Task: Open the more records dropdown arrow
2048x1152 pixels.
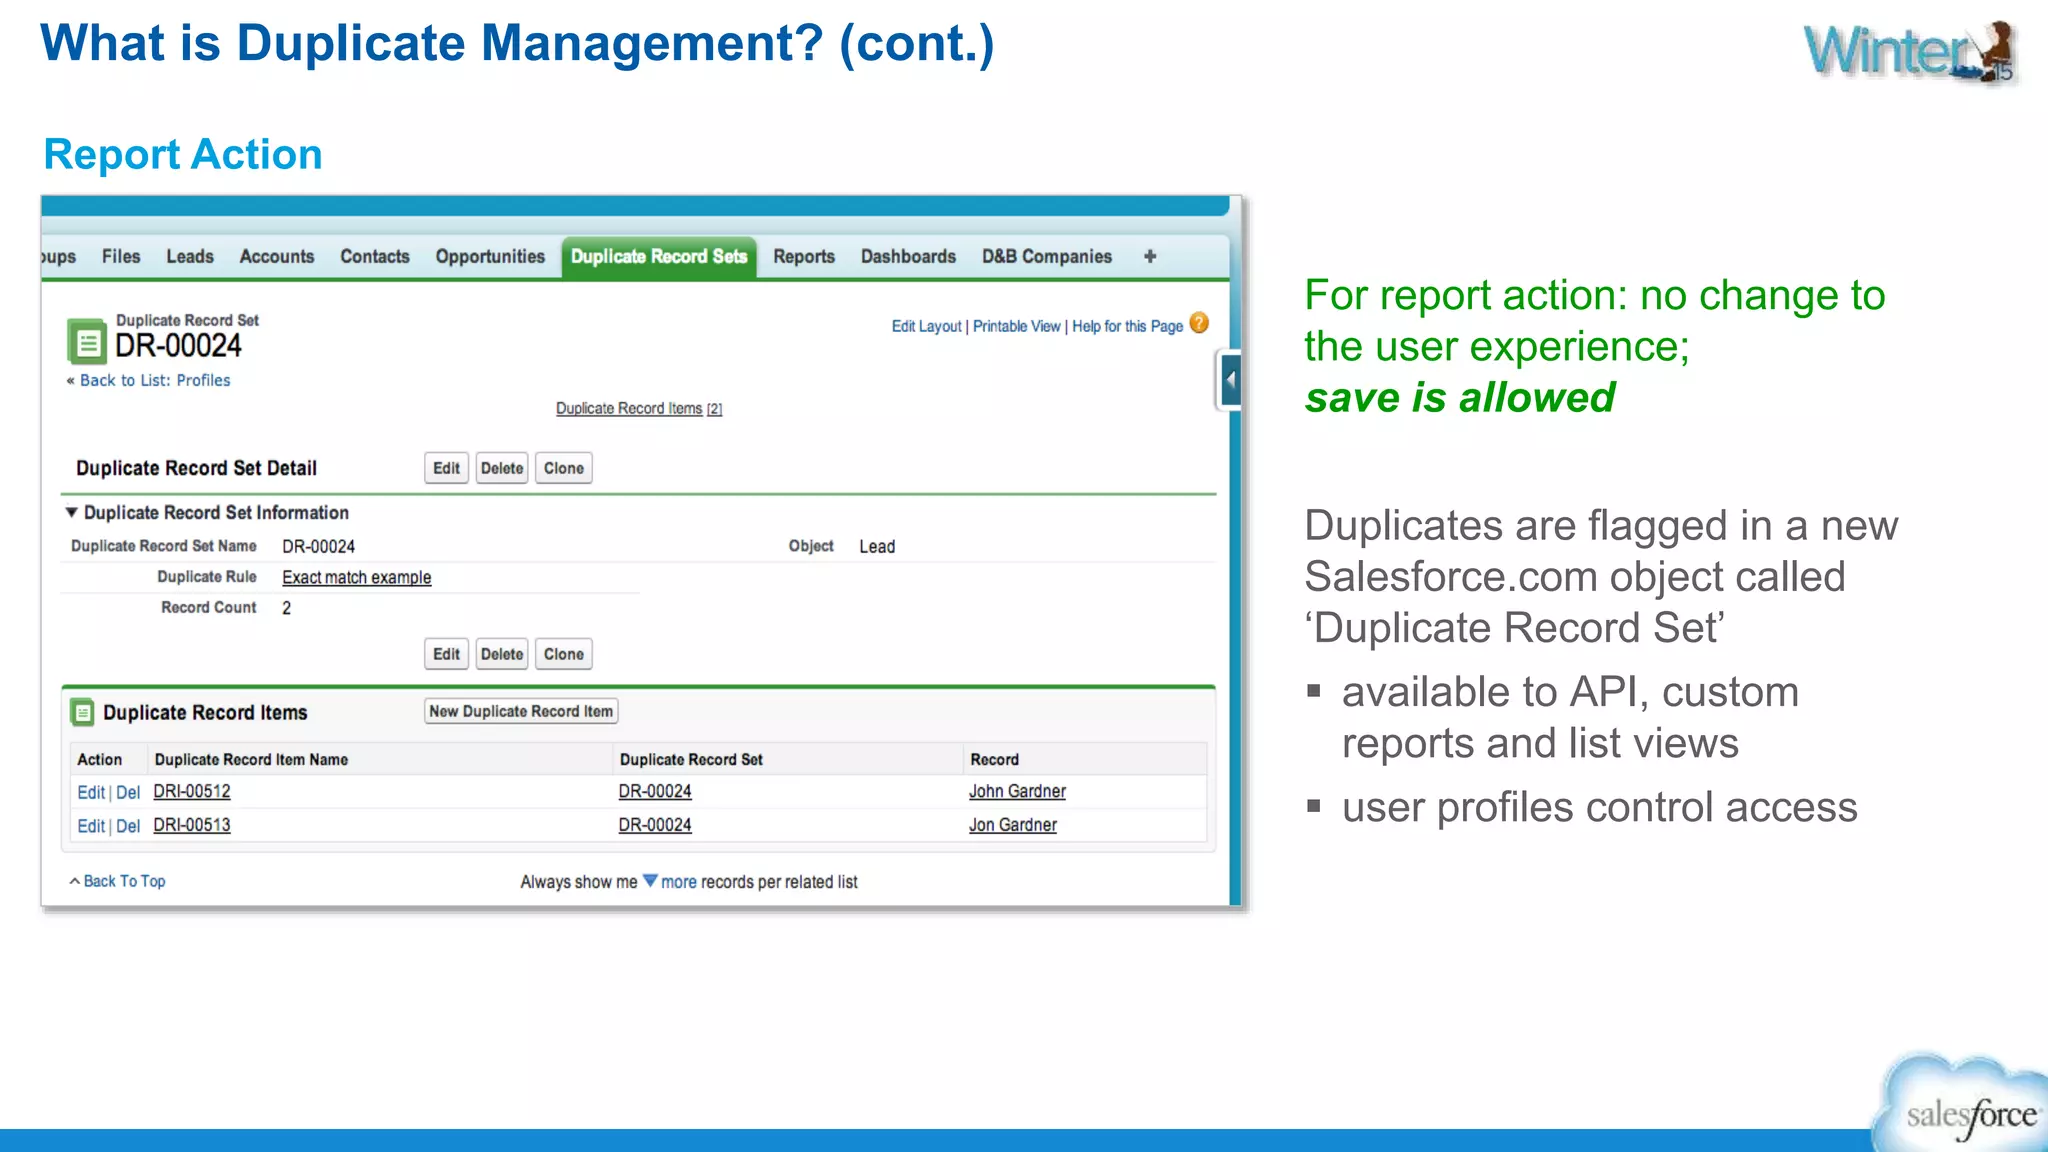Action: click(x=650, y=881)
